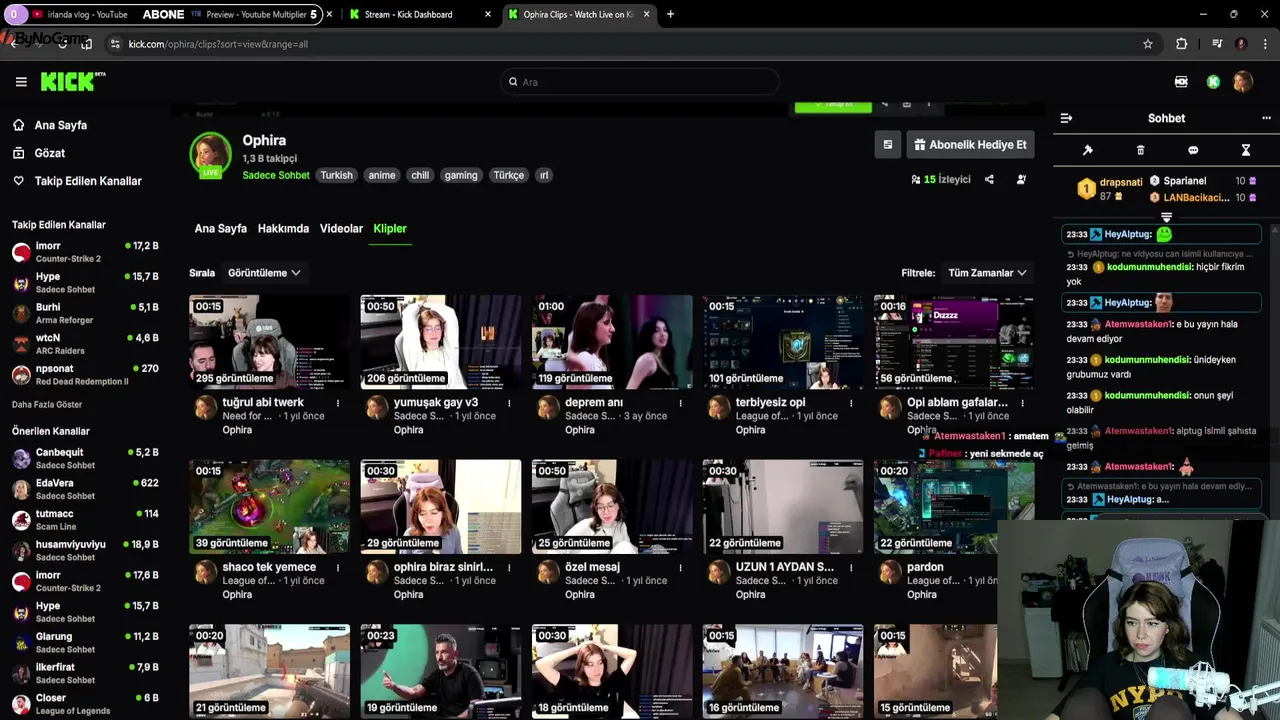Select the Klipler tab

(x=390, y=229)
